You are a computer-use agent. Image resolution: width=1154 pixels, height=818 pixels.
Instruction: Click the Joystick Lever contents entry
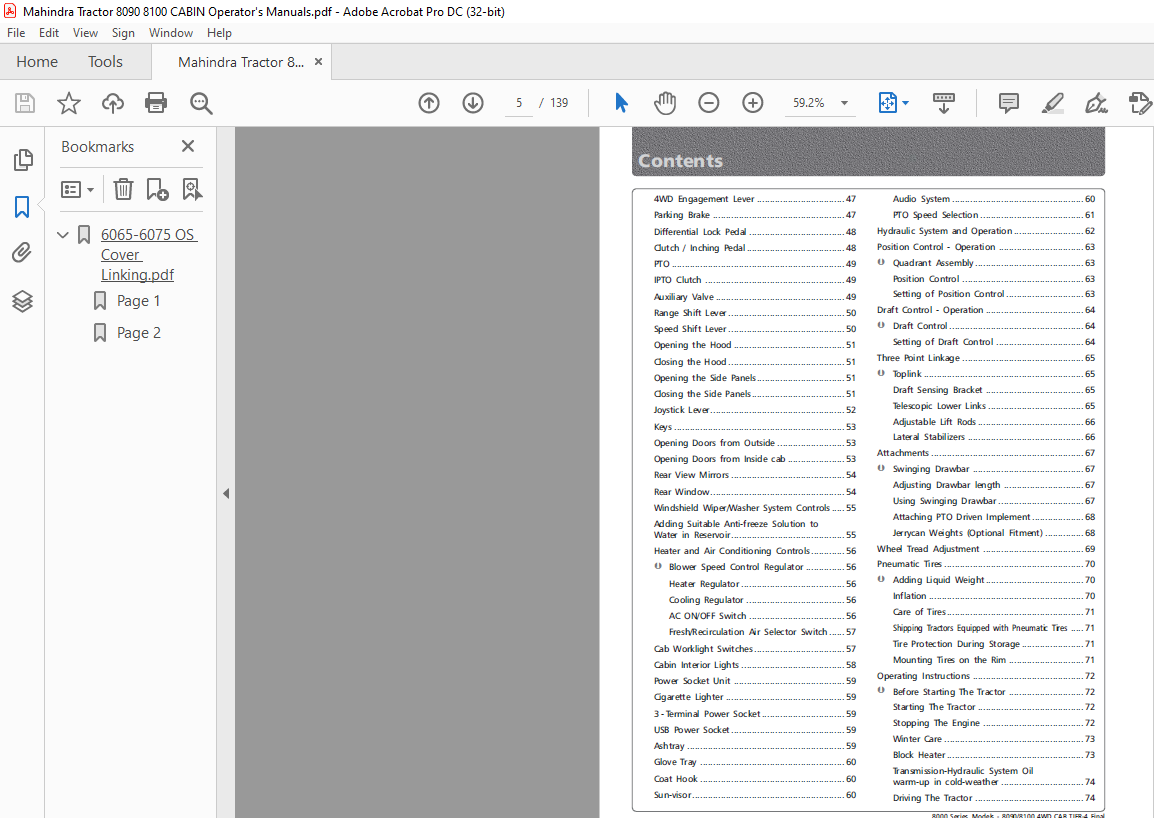(754, 410)
